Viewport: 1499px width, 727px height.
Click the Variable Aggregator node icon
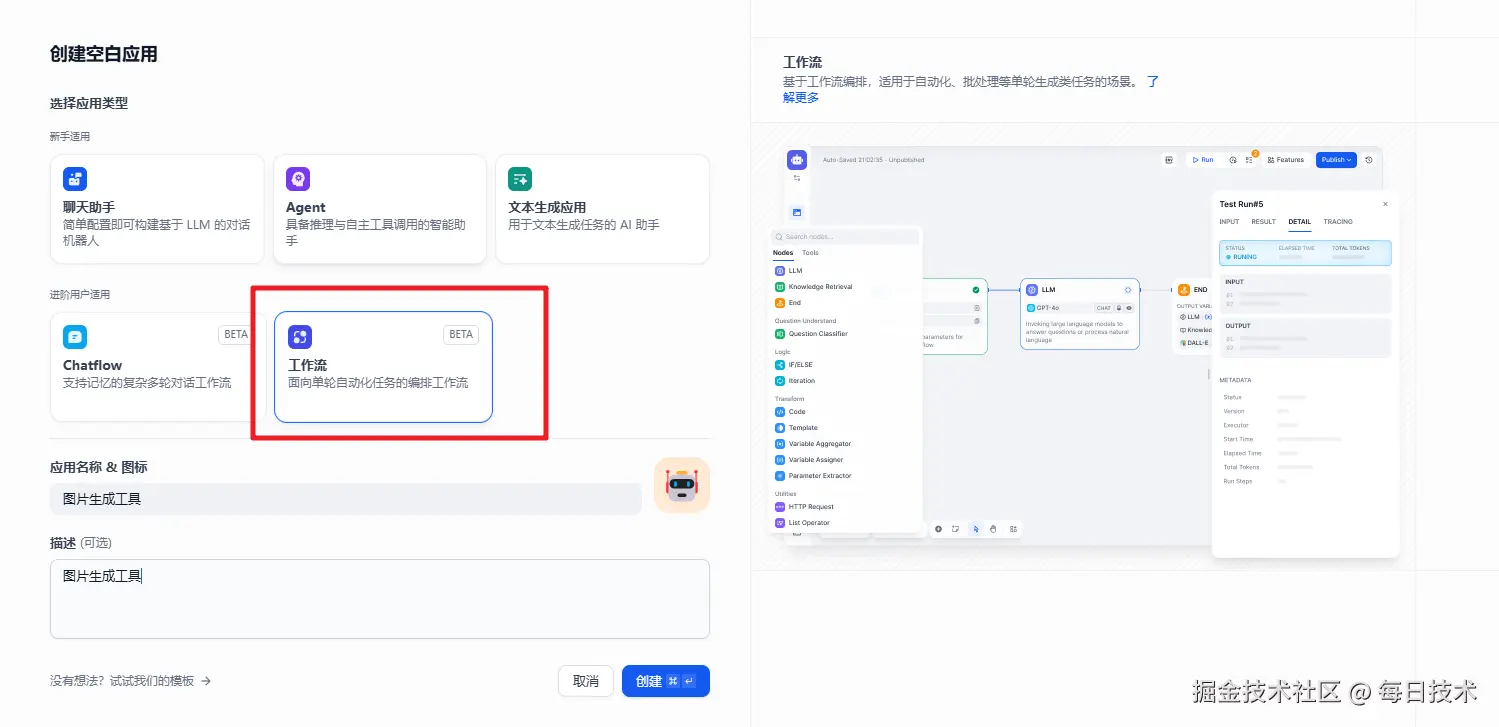point(780,444)
